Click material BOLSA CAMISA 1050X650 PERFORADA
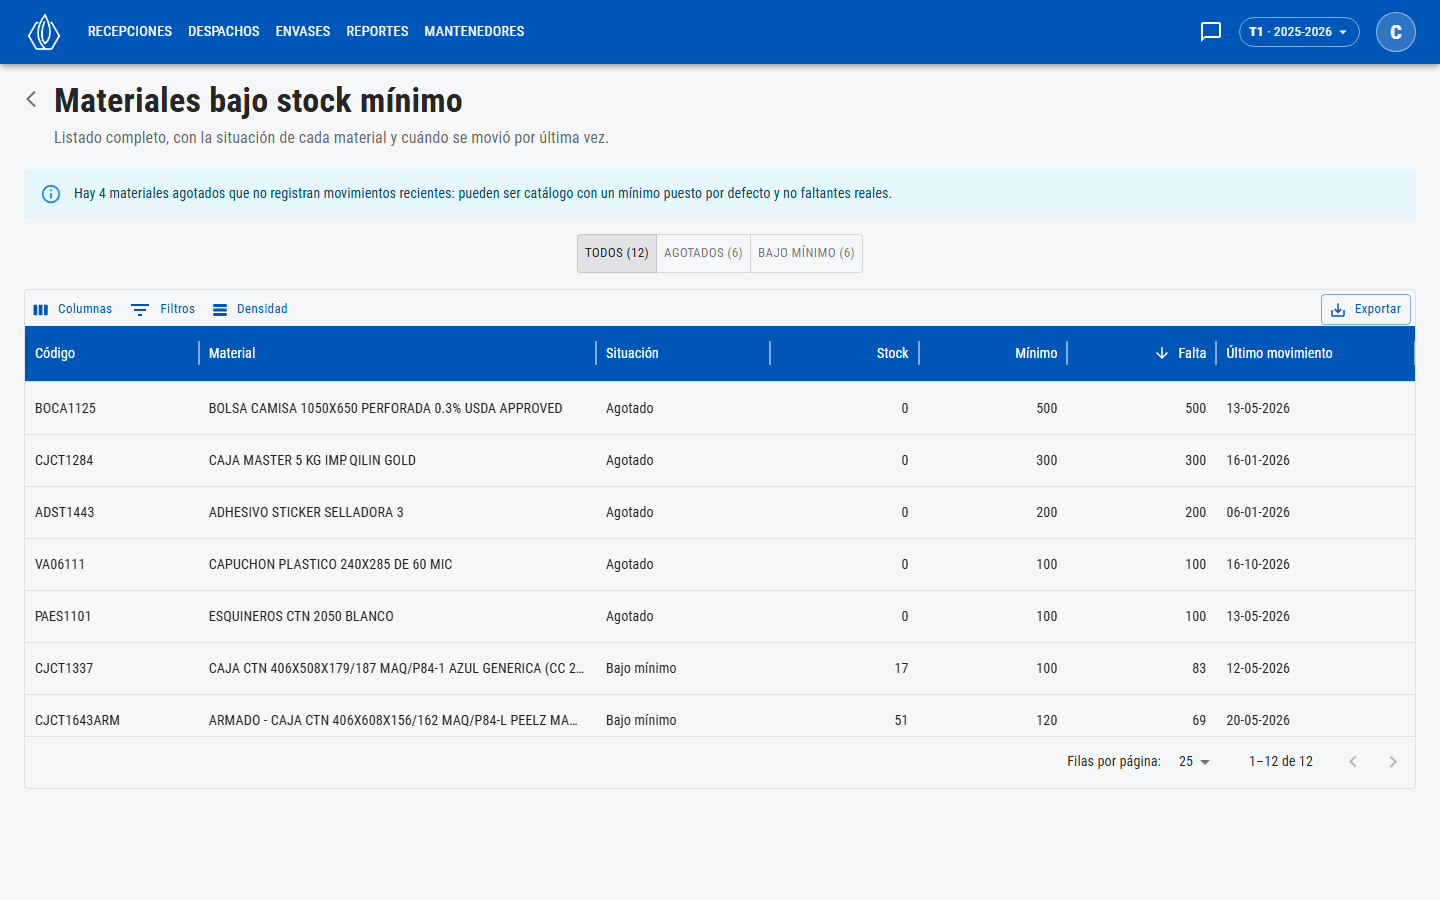 pyautogui.click(x=385, y=408)
